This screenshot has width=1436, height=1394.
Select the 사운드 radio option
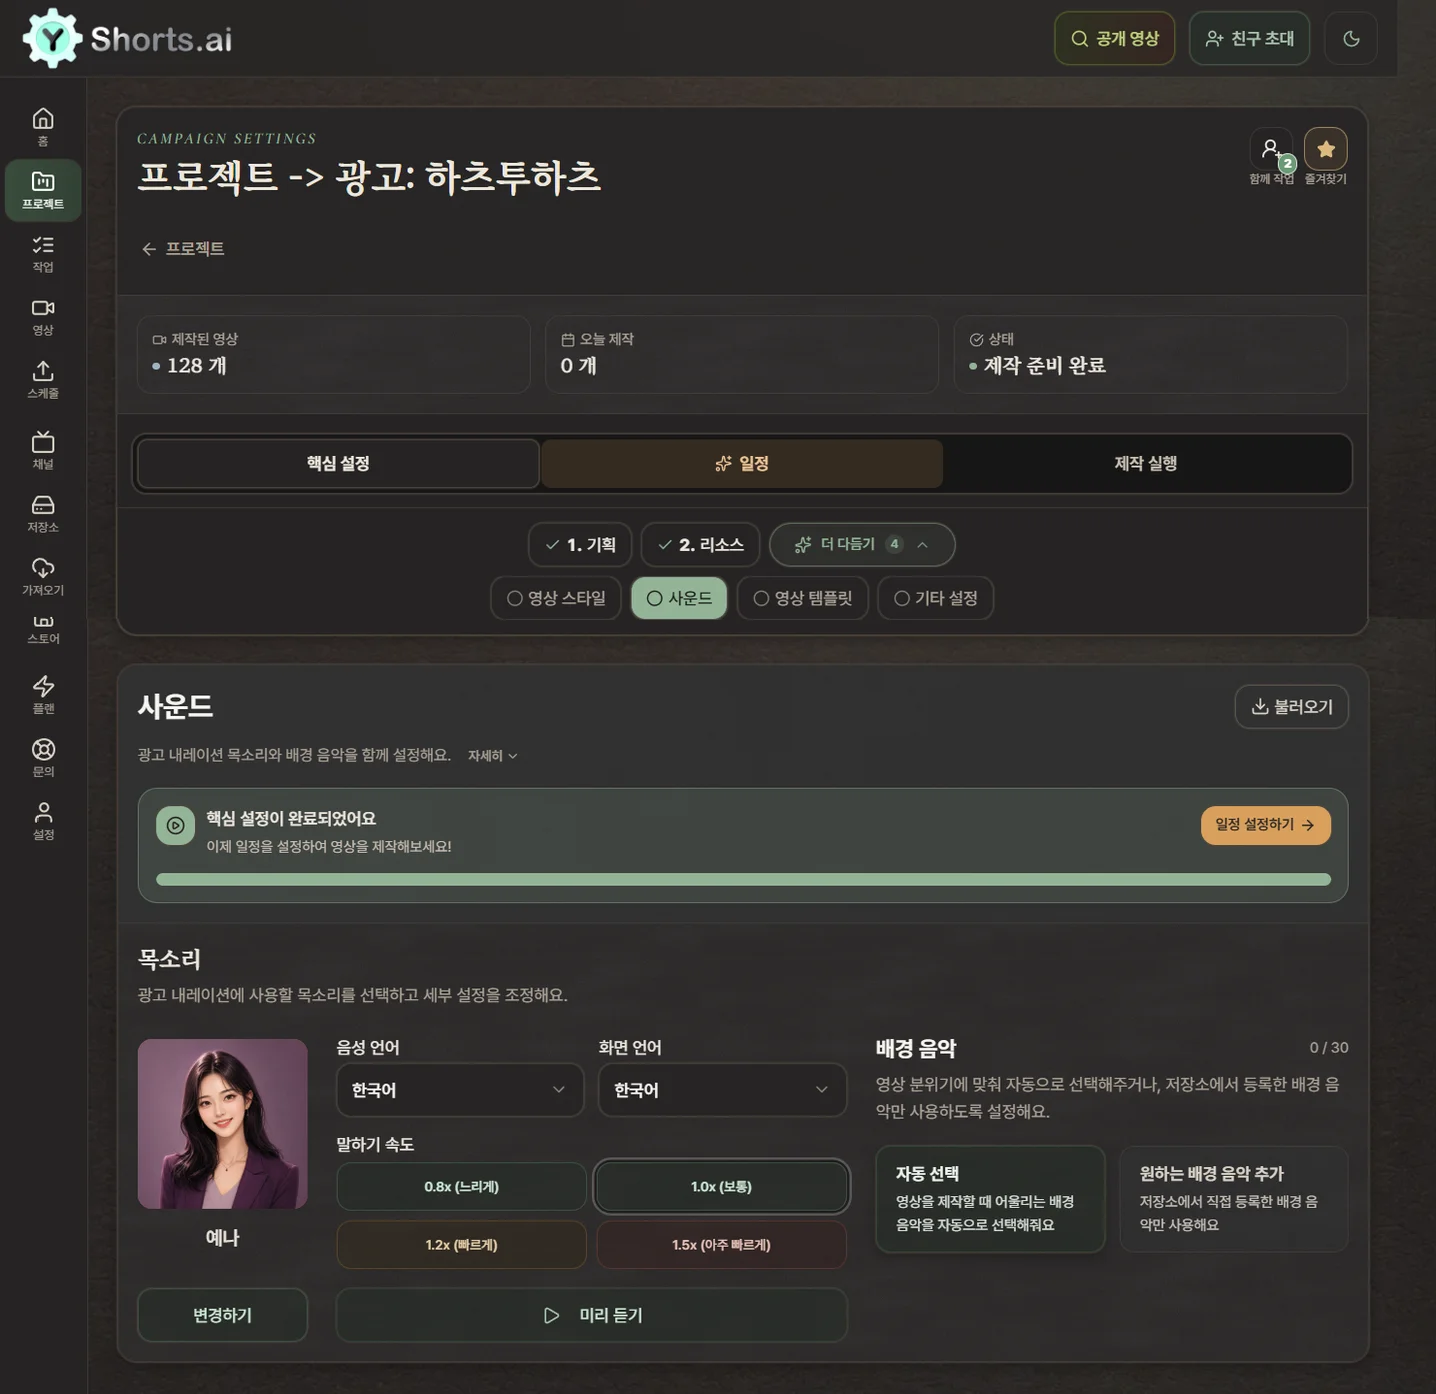pos(679,598)
